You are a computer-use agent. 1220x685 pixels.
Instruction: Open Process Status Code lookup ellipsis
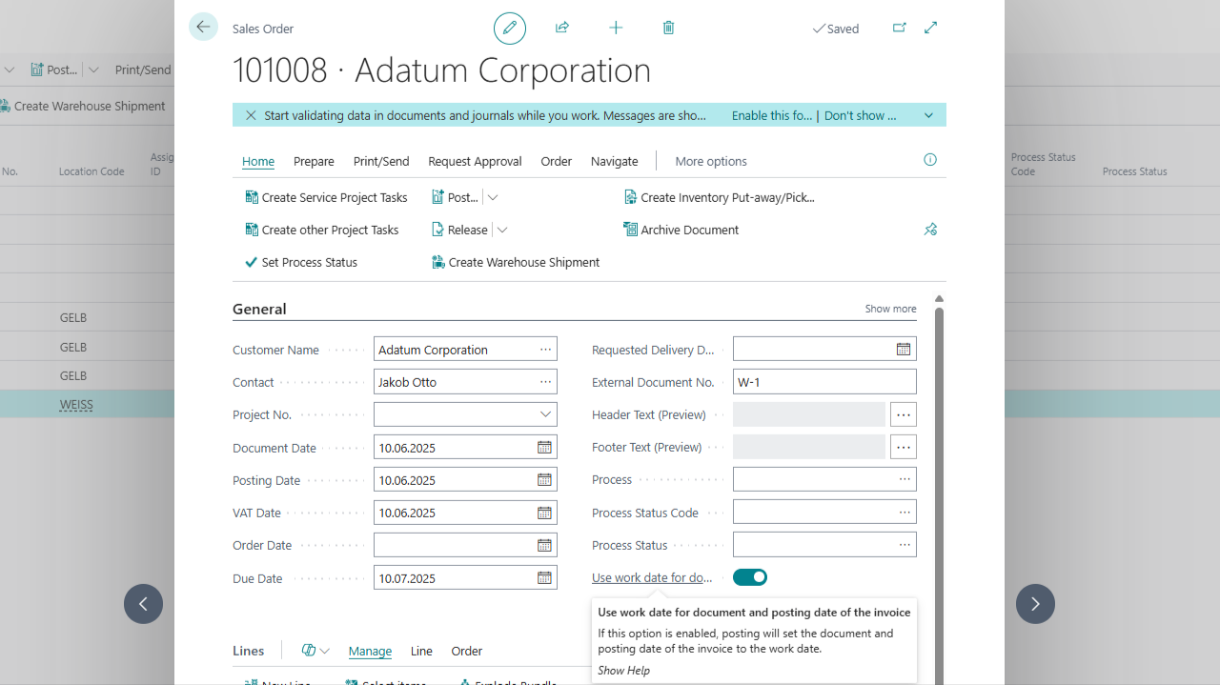click(x=904, y=512)
